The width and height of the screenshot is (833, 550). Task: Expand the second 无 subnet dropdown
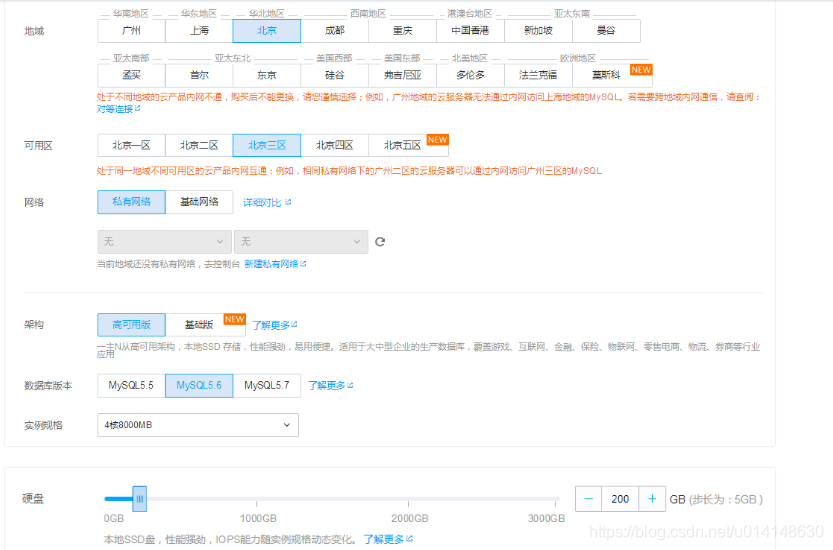click(301, 242)
